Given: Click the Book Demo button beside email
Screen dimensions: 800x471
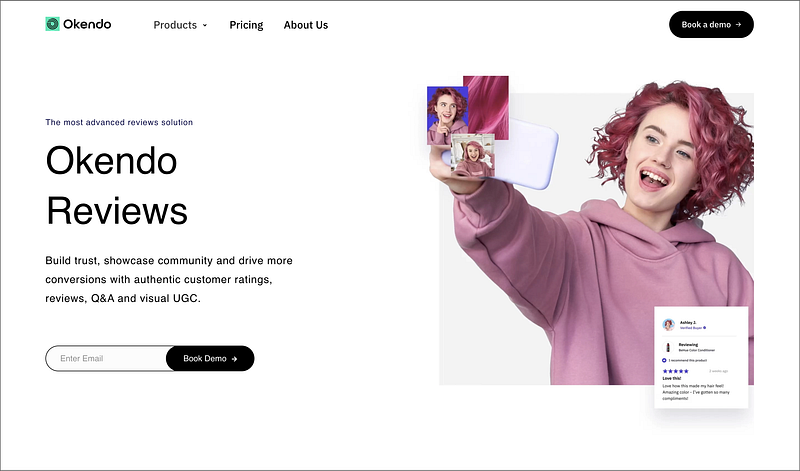Looking at the screenshot, I should point(210,358).
